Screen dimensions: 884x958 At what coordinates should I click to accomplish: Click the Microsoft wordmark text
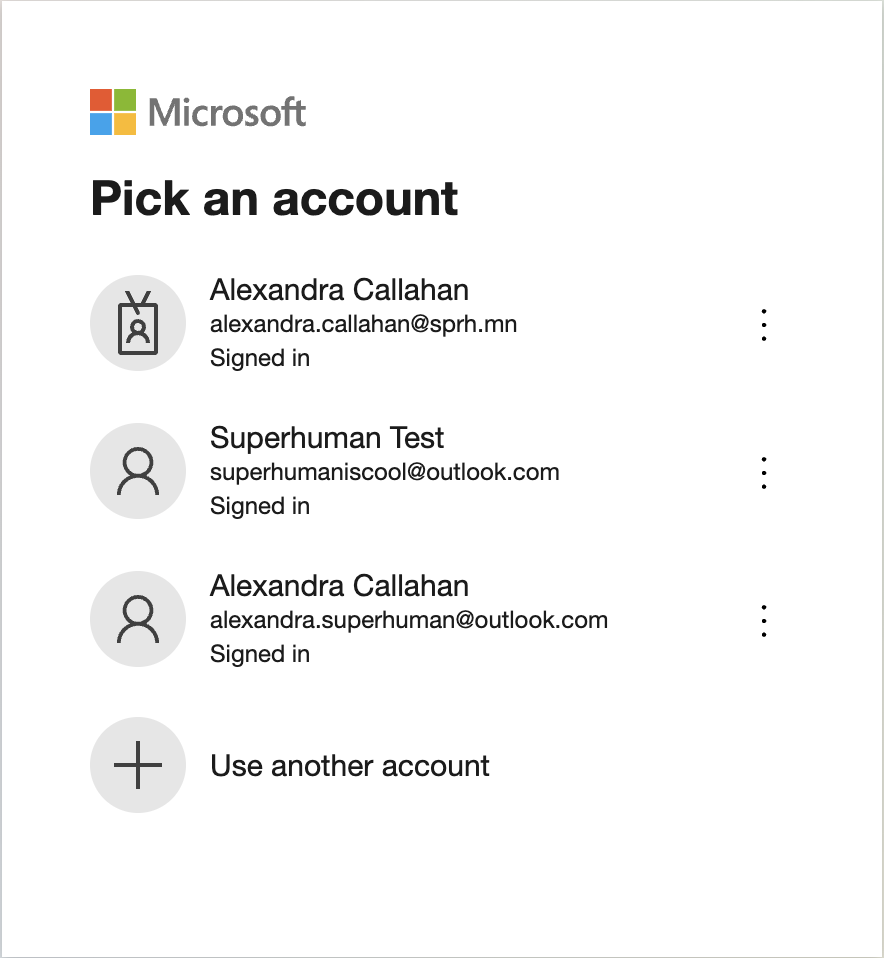pyautogui.click(x=227, y=113)
